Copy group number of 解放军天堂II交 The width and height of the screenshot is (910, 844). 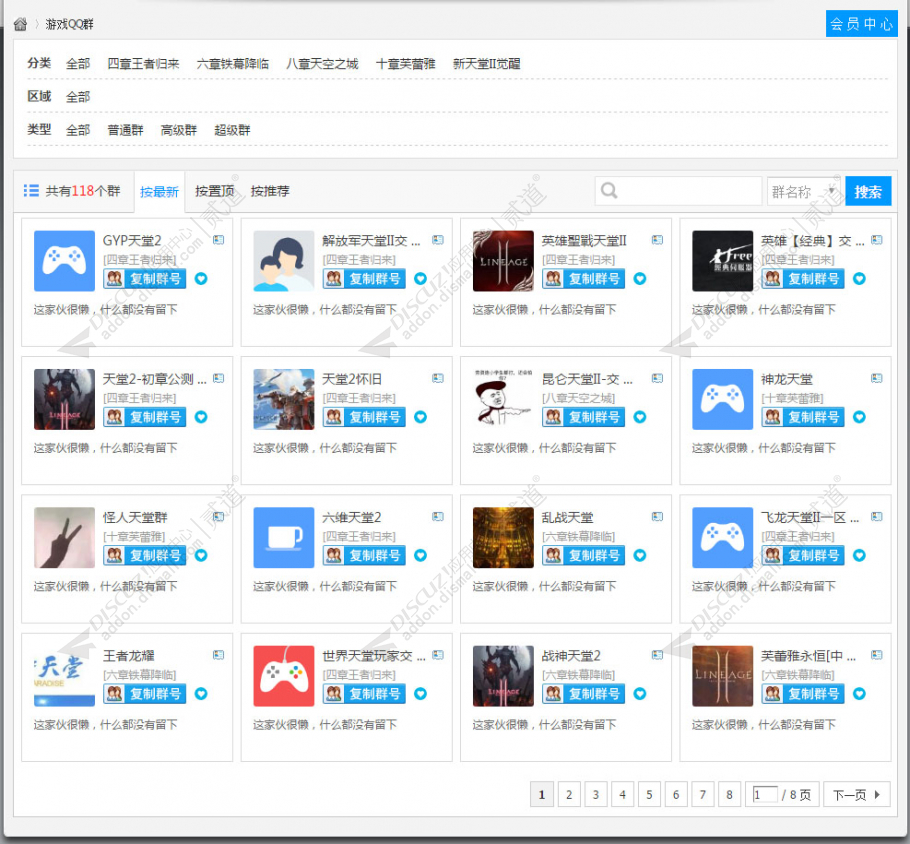[x=364, y=279]
